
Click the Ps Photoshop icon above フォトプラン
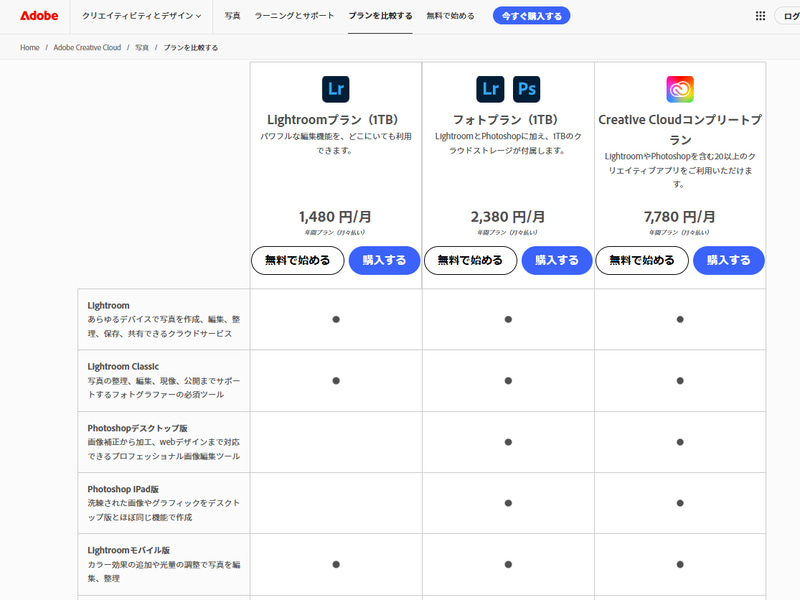point(526,89)
